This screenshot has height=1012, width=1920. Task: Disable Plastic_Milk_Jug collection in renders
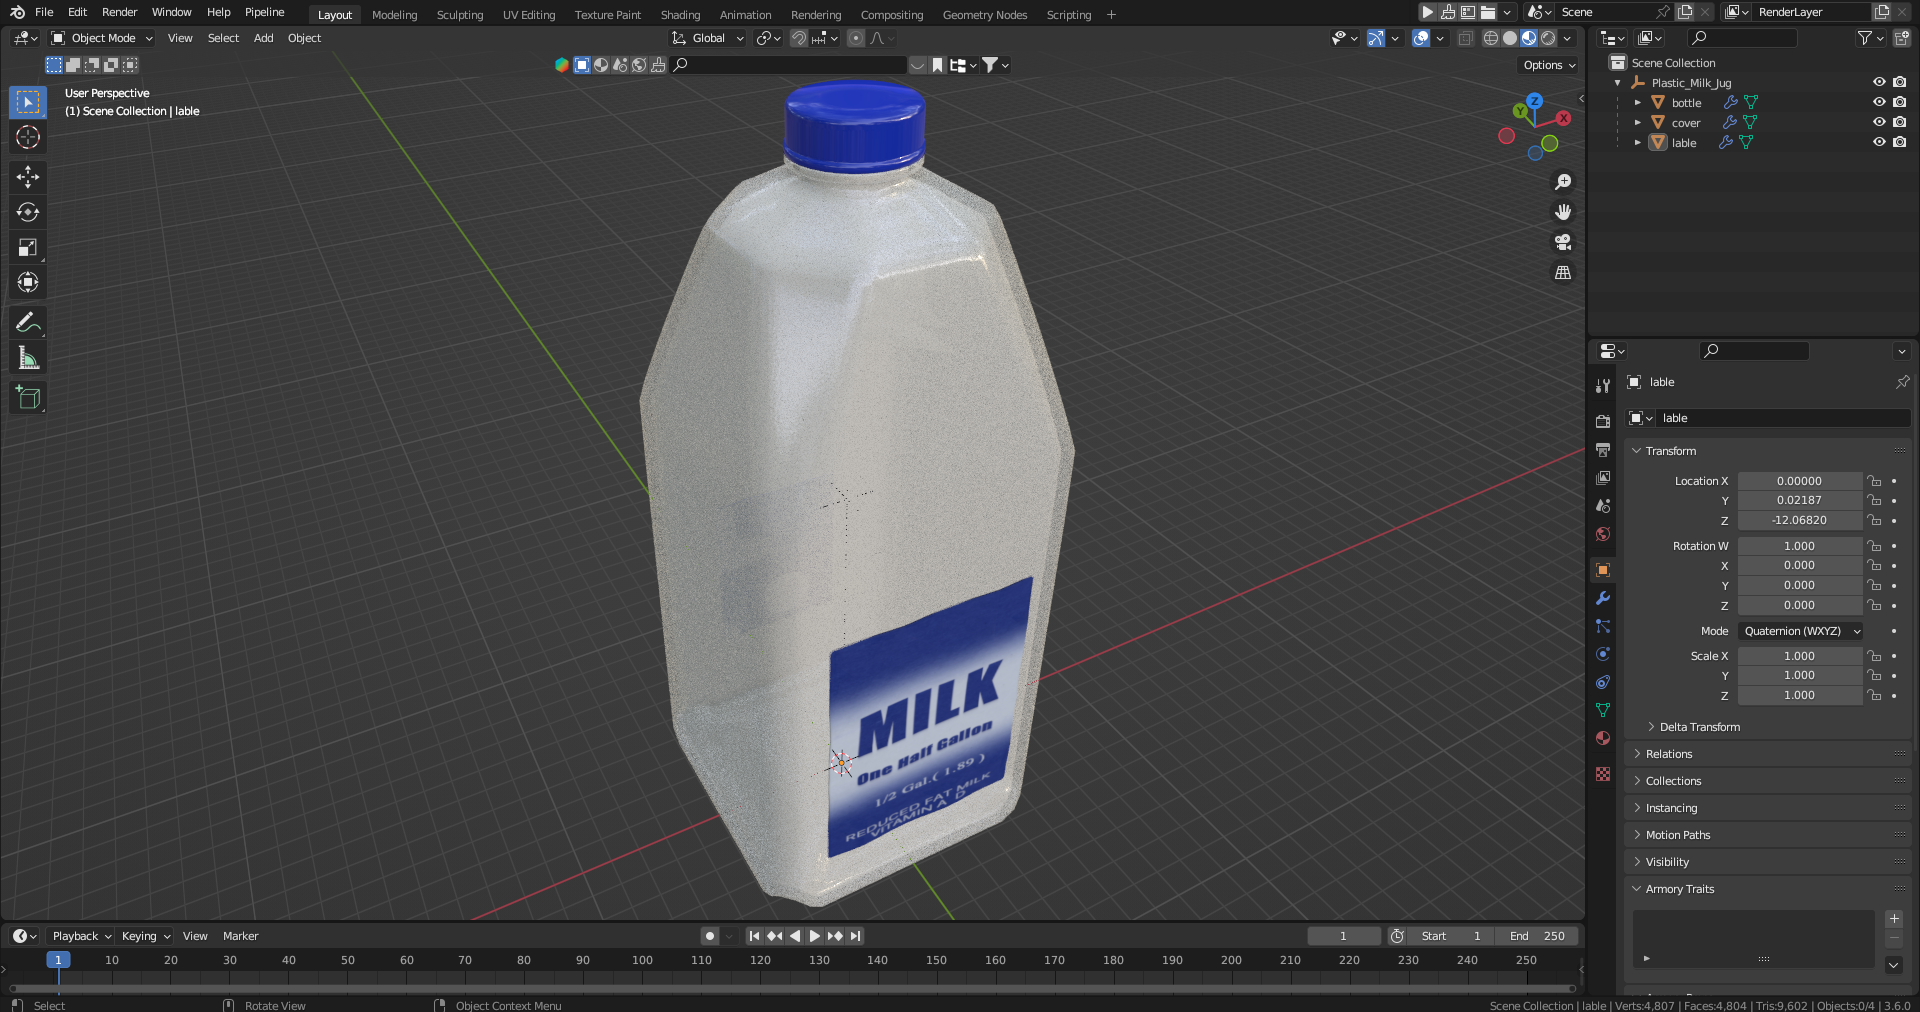(x=1899, y=82)
